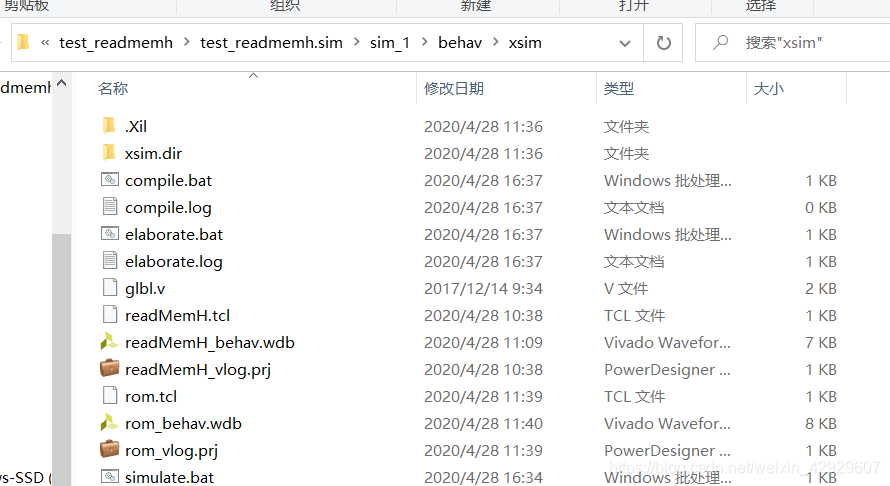Expand the chevron after test_readmemh breadcrumb
This screenshot has width=890, height=486.
coord(186,42)
